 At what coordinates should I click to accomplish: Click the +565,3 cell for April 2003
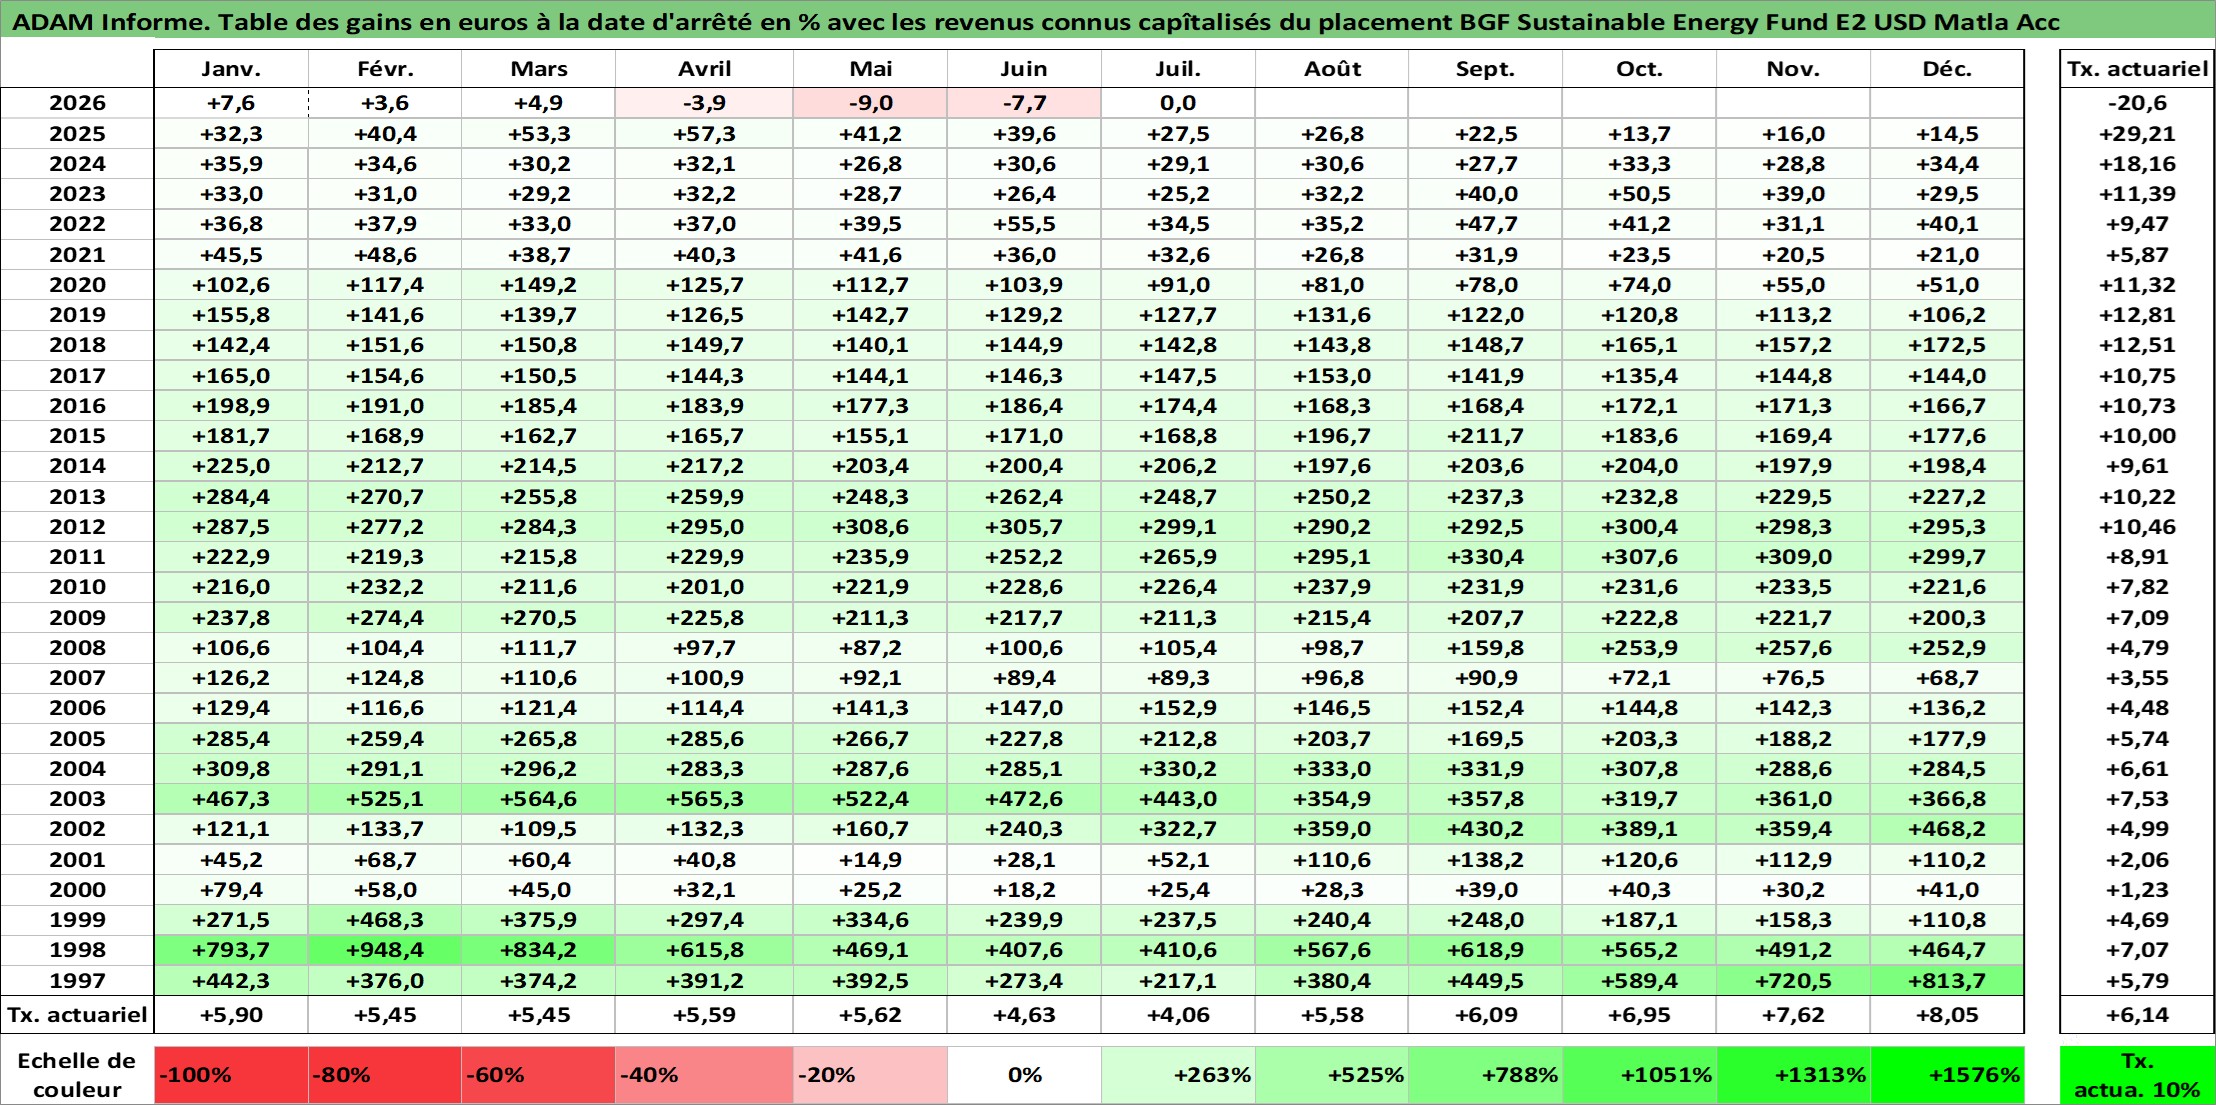[705, 799]
